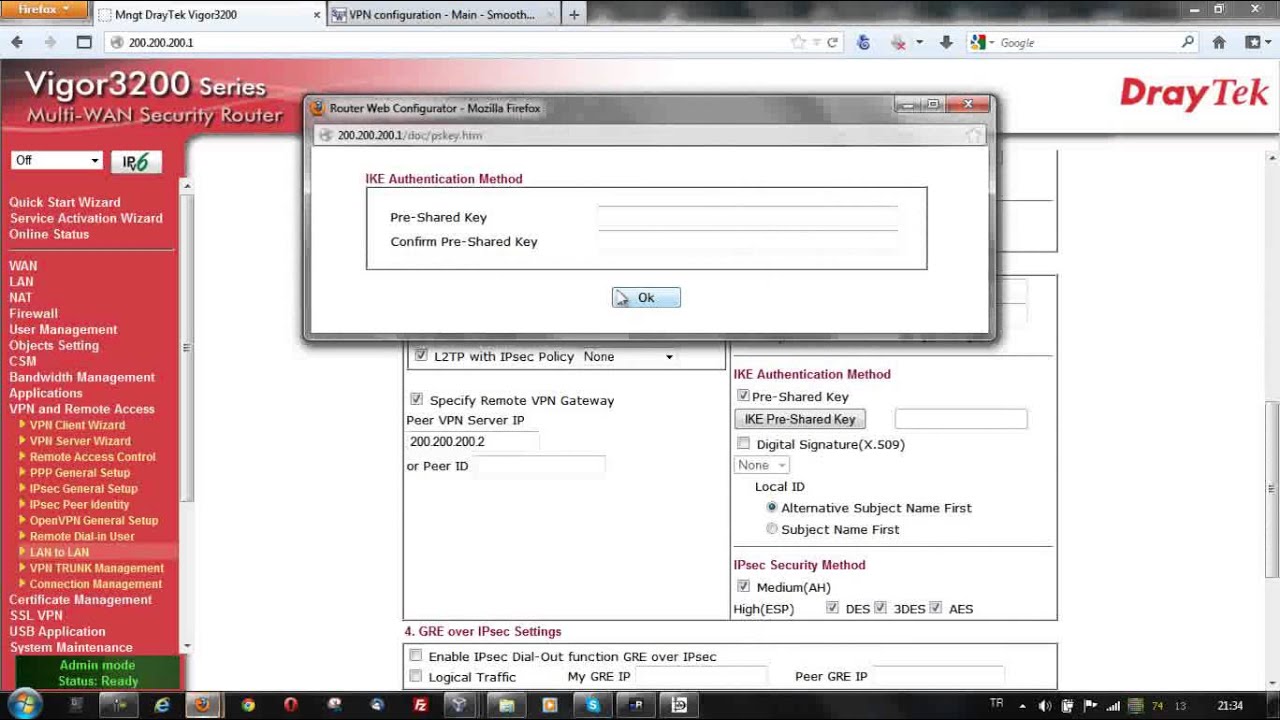Open the Firefox downloads arrow

pos(946,42)
